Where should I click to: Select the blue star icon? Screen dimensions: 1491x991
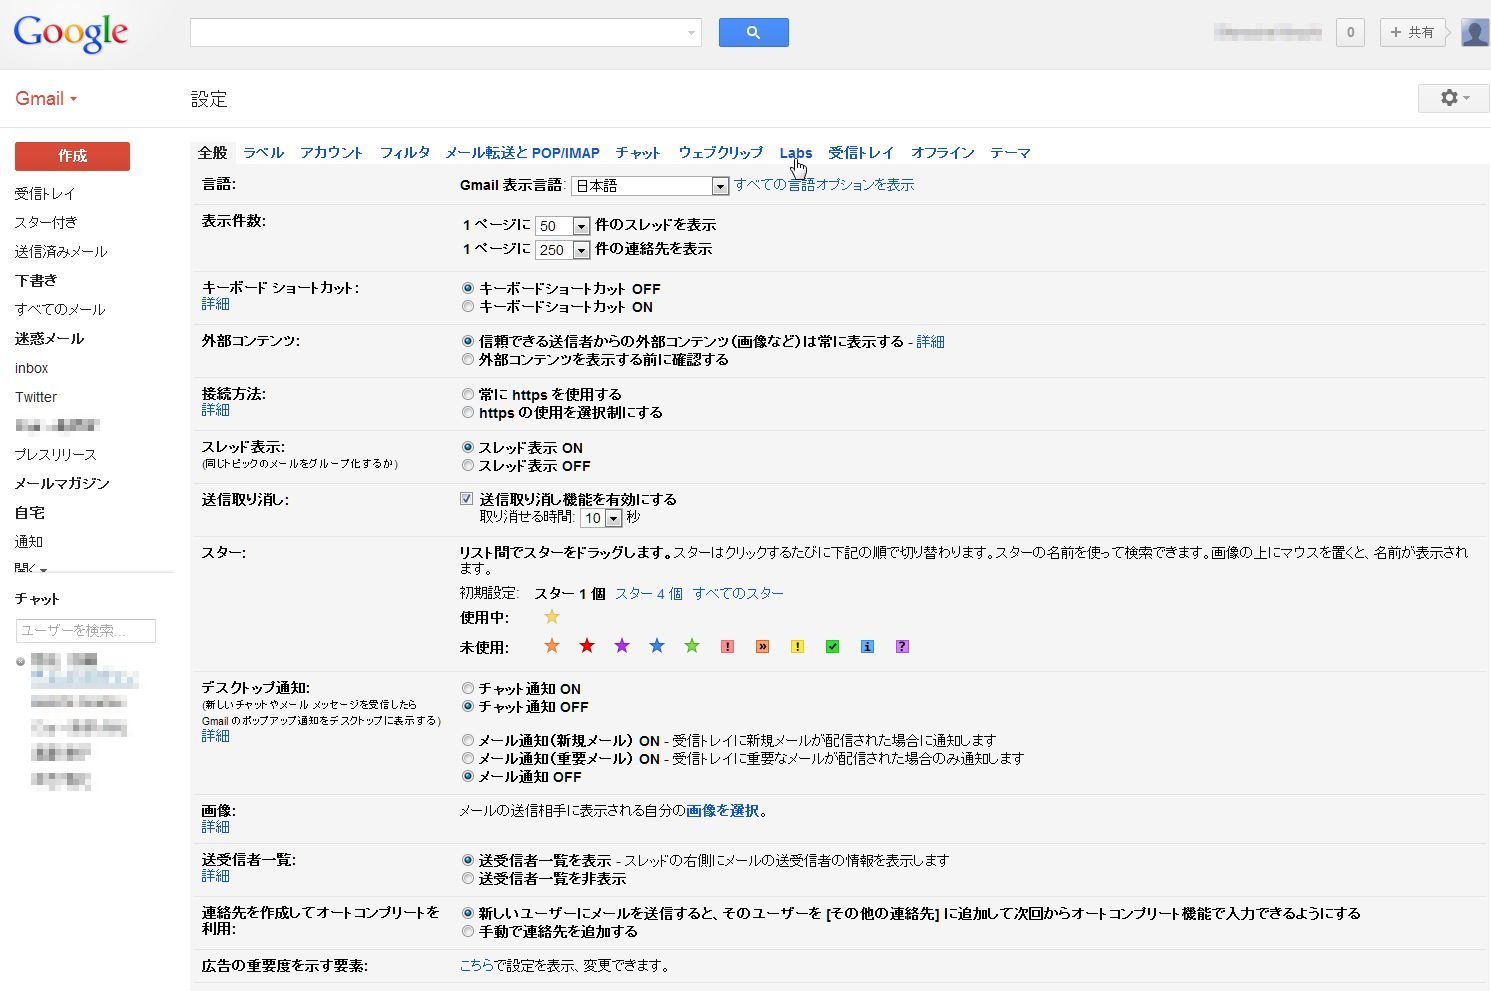657,646
